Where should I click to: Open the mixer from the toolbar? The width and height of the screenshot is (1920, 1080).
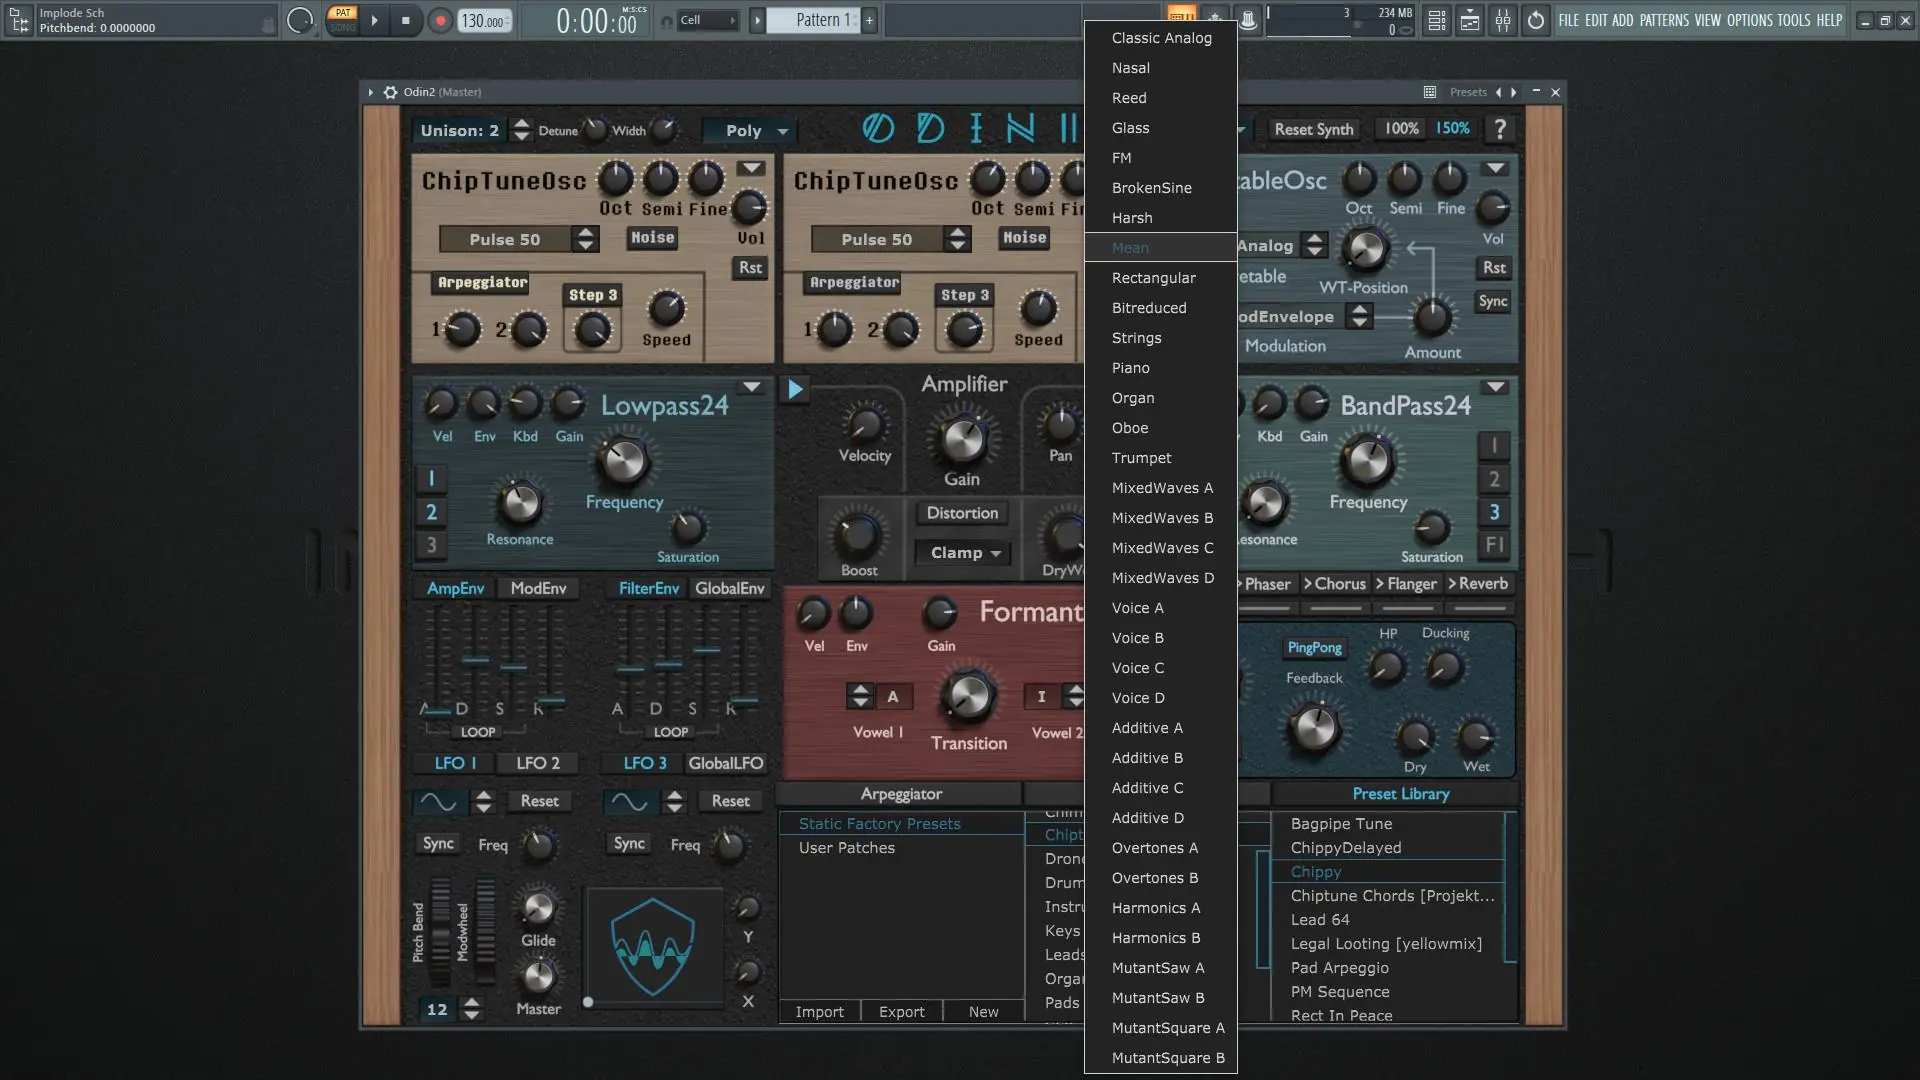click(x=1503, y=20)
